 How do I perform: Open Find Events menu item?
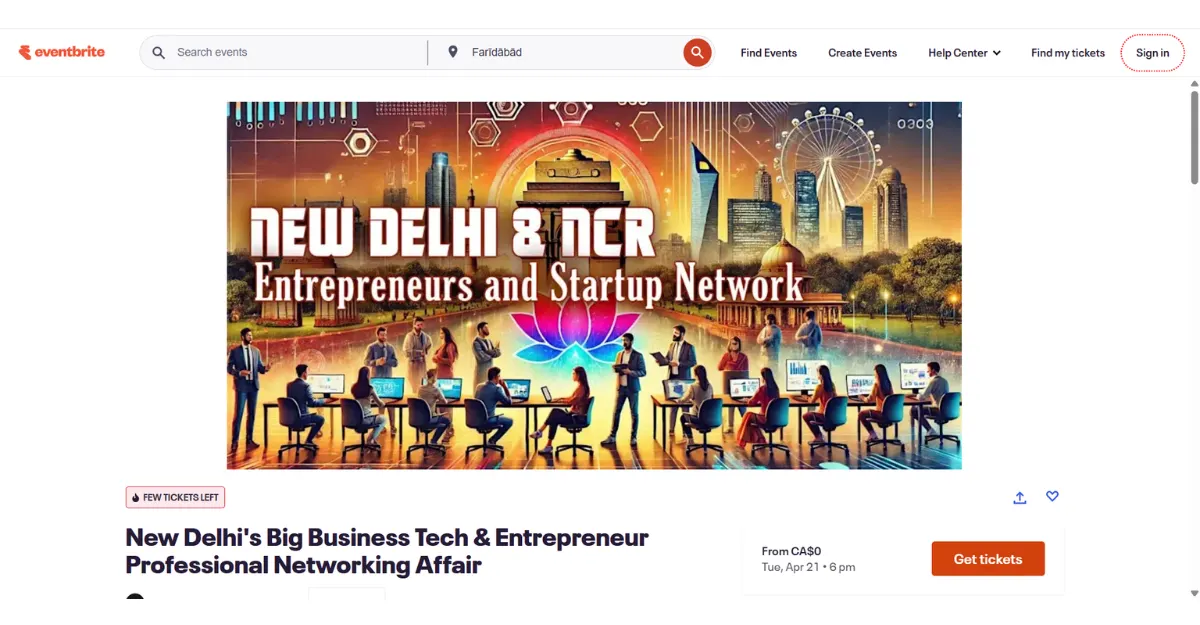[768, 53]
